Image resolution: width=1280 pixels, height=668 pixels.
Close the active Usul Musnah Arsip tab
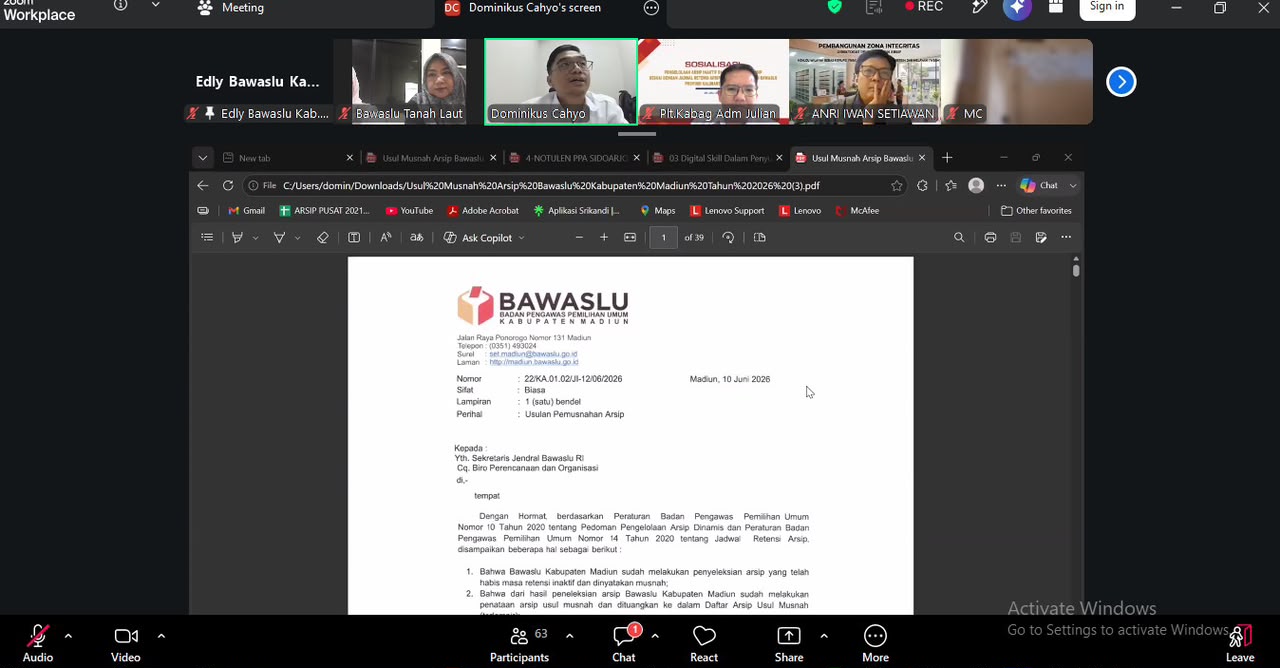tap(922, 158)
